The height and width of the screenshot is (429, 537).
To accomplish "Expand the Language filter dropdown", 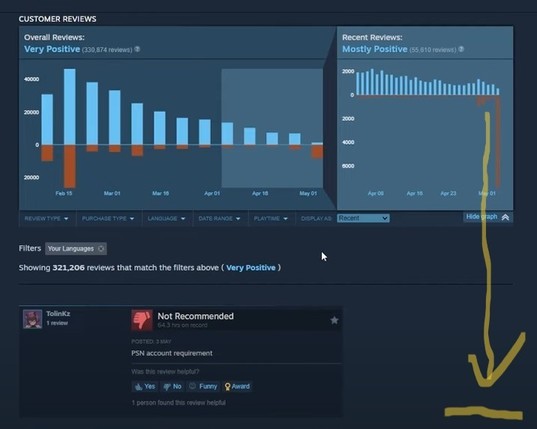I will pos(166,218).
